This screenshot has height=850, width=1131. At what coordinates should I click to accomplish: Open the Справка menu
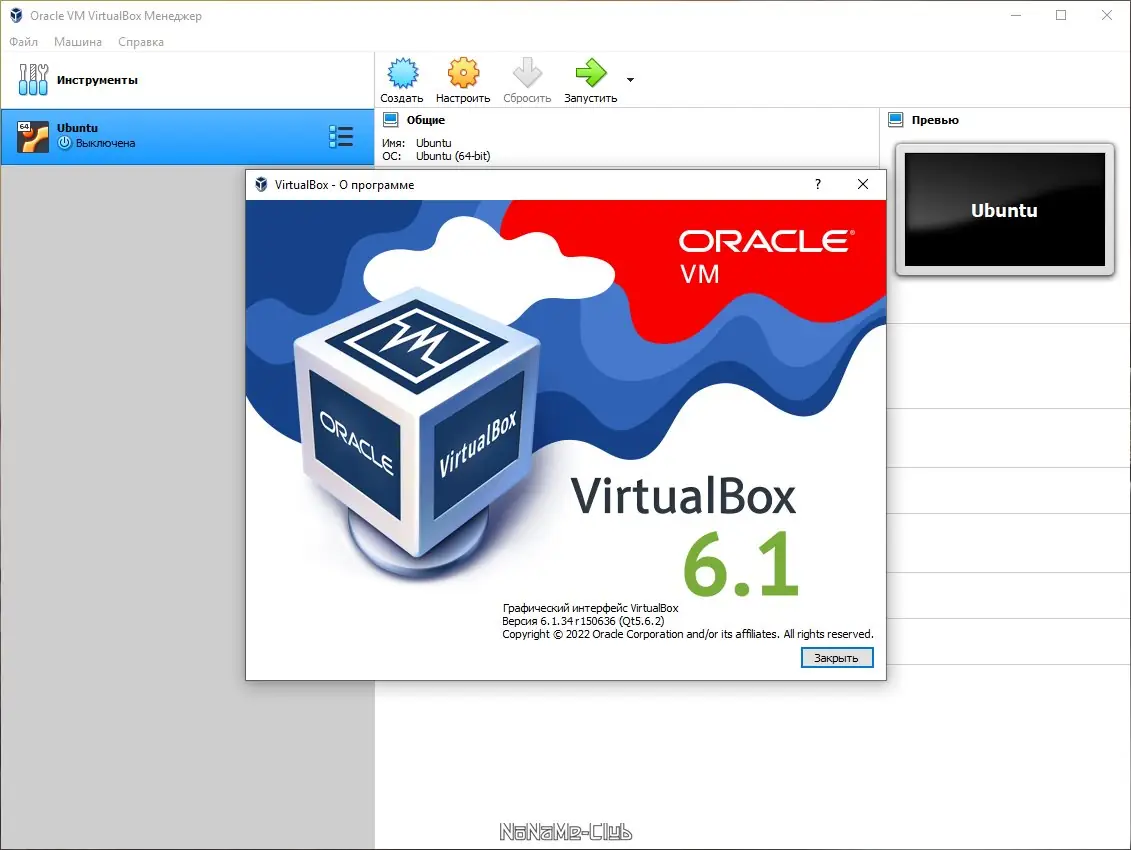tap(141, 42)
